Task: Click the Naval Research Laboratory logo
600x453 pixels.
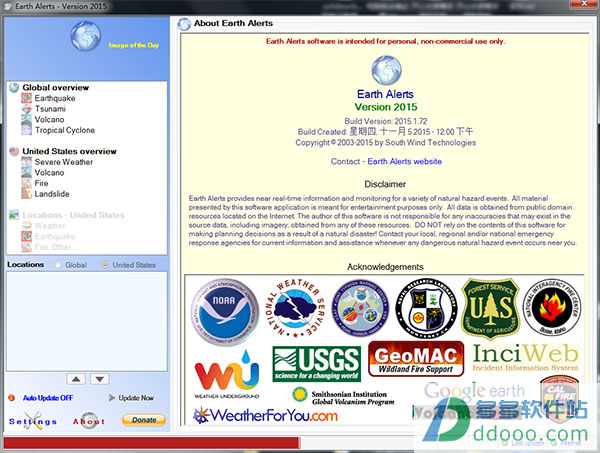Action: [x=426, y=308]
